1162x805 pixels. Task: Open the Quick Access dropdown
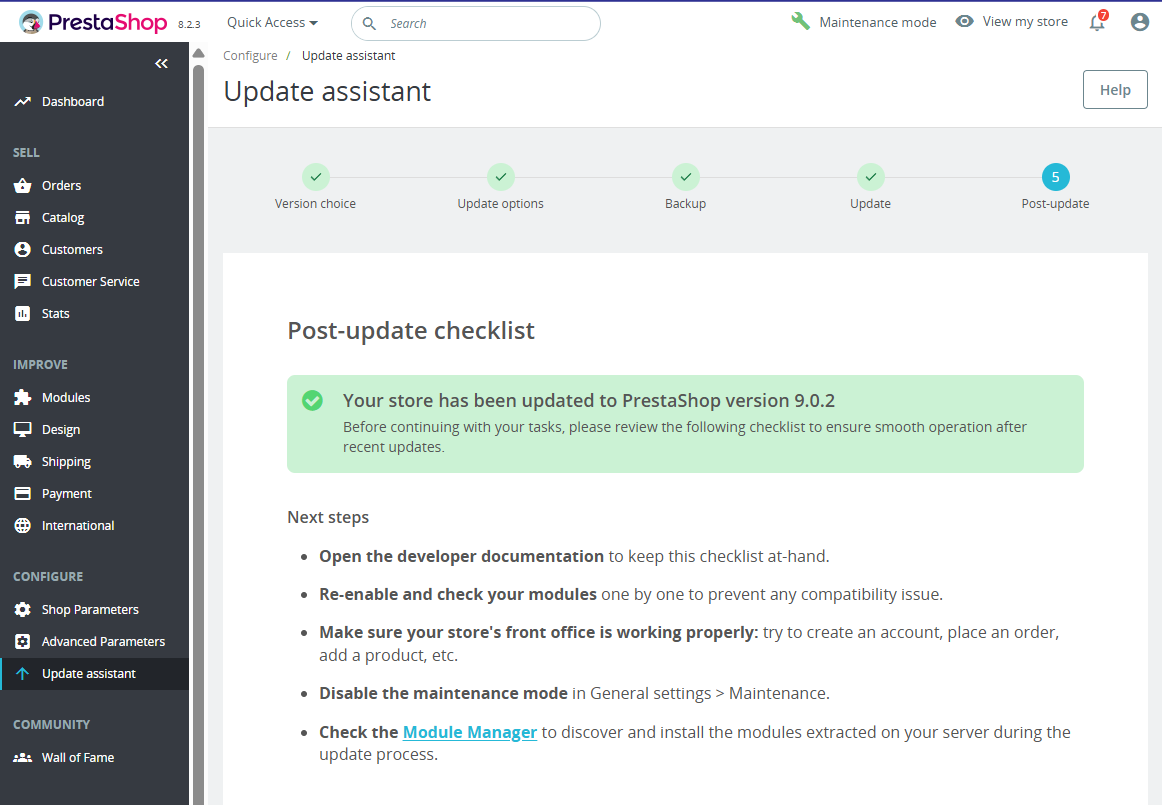coord(272,22)
